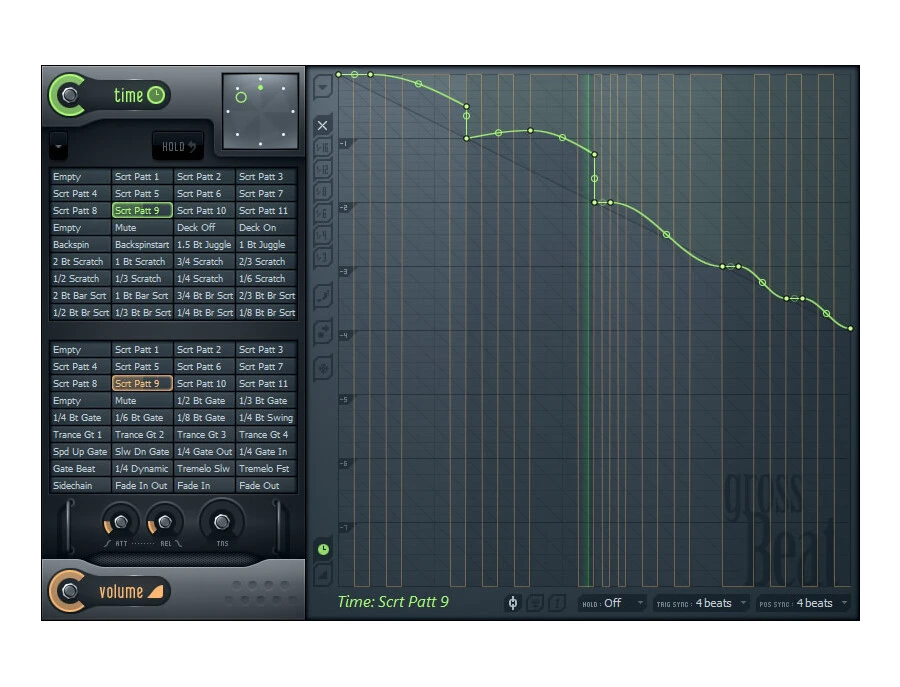Switch to time envelope using green clock icon
900x687 pixels.
click(x=323, y=549)
